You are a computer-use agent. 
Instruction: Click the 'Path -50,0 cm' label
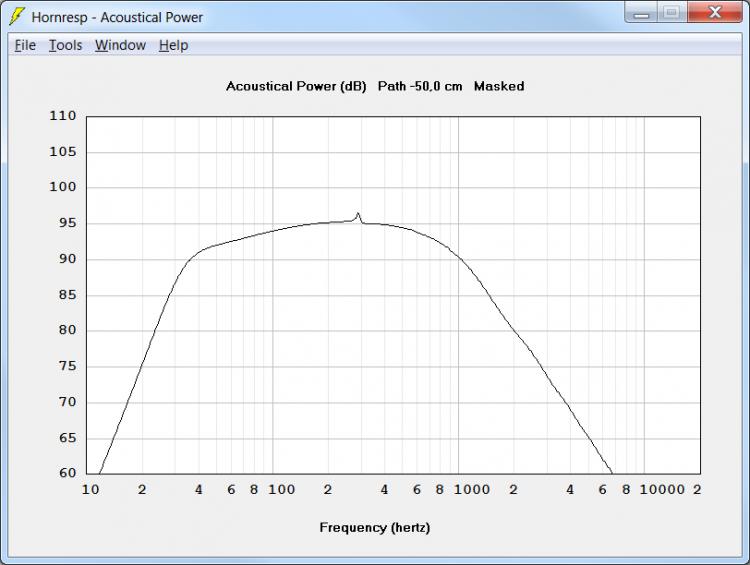(x=420, y=87)
